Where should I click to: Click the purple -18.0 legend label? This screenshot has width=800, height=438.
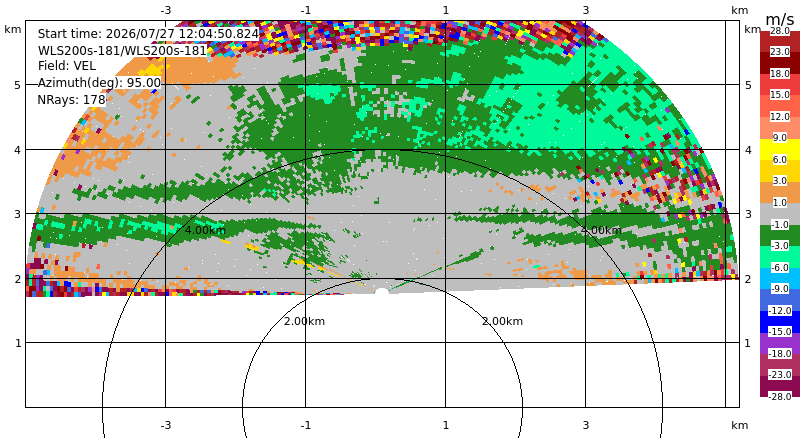[780, 353]
